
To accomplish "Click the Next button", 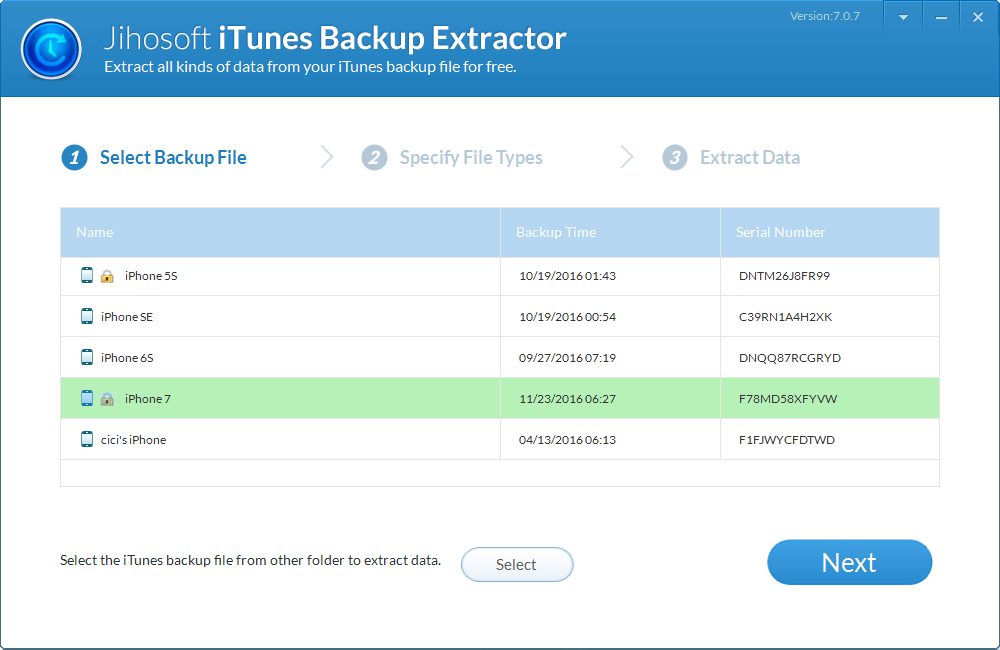I will coord(849,562).
